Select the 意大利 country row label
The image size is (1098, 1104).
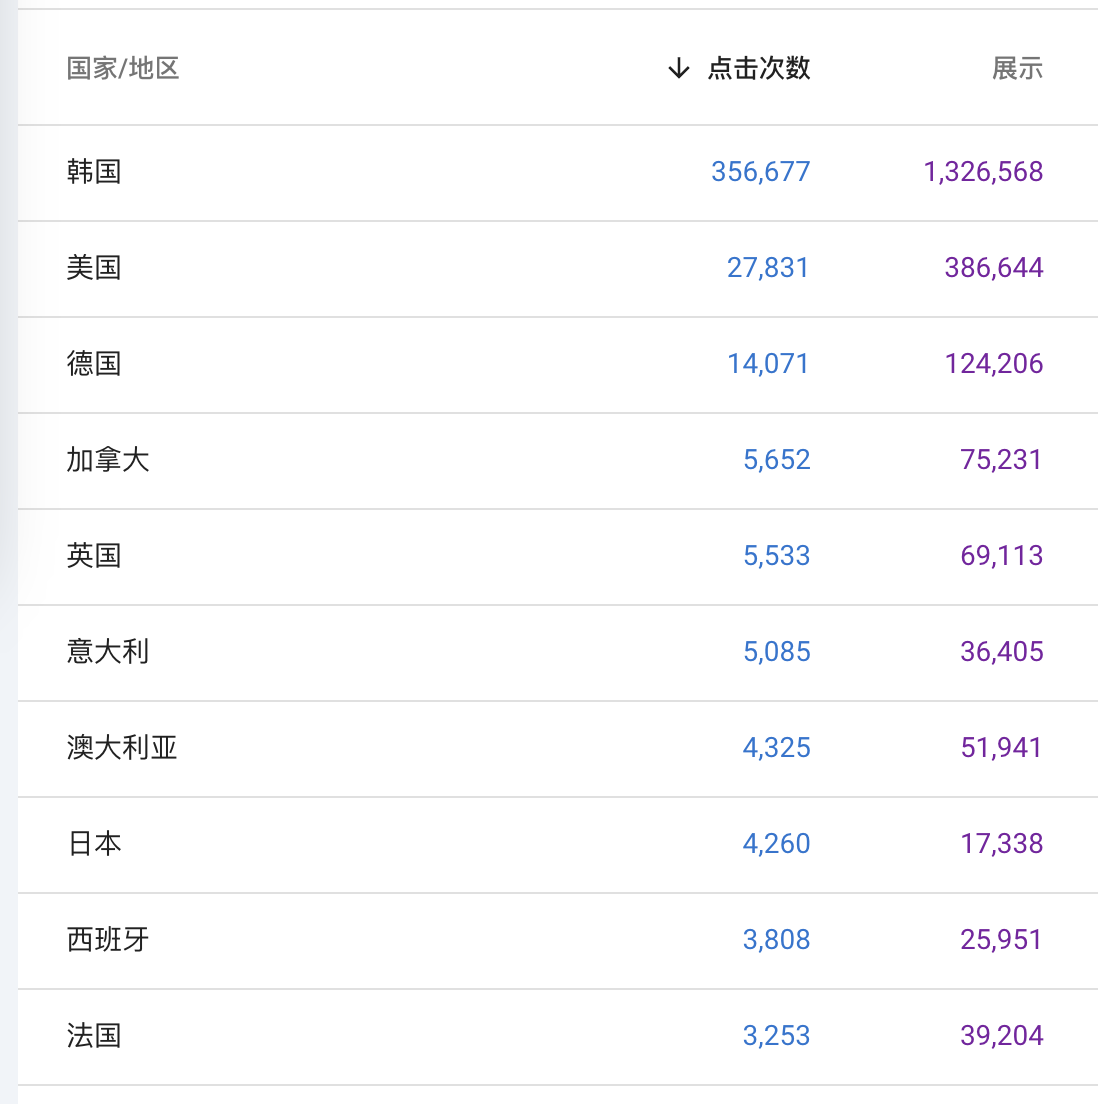[x=108, y=652]
